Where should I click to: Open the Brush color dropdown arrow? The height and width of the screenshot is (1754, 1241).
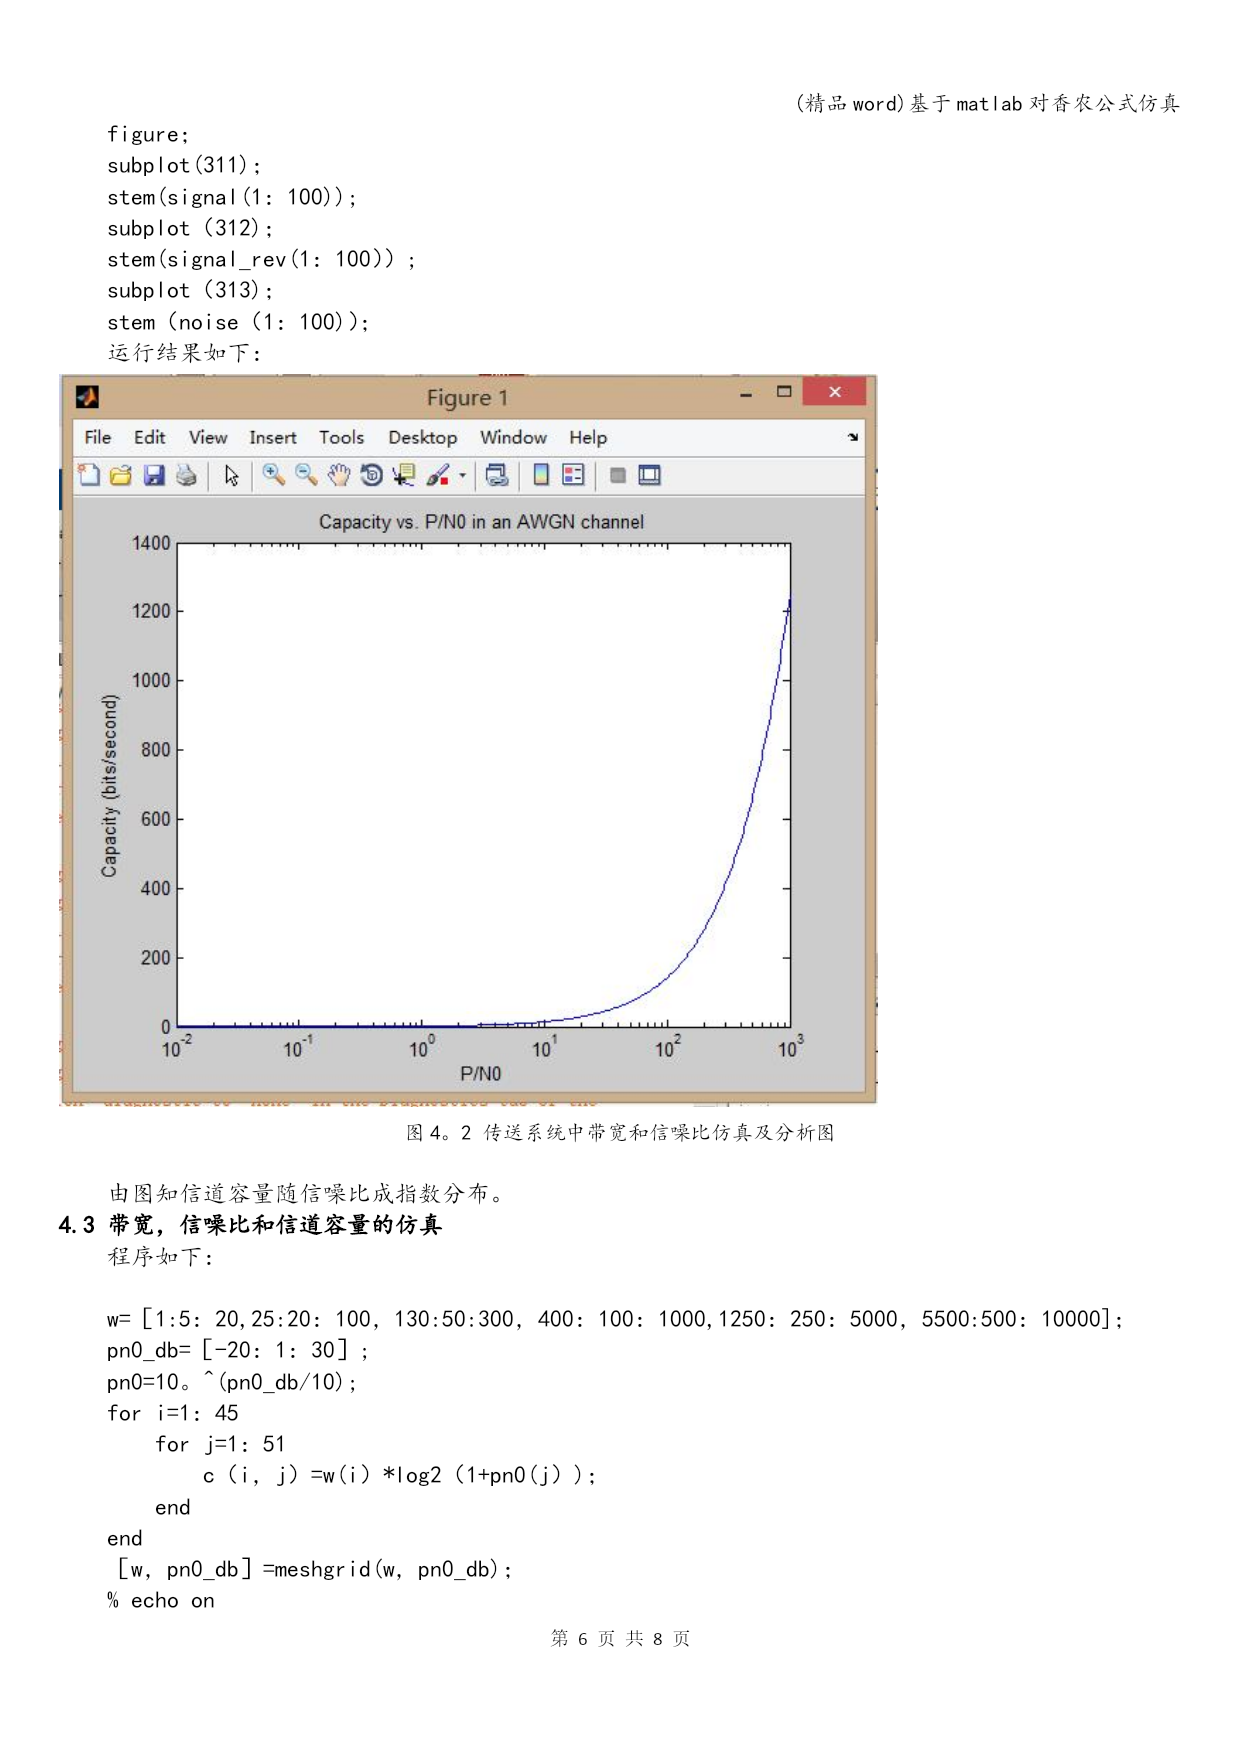[x=462, y=476]
